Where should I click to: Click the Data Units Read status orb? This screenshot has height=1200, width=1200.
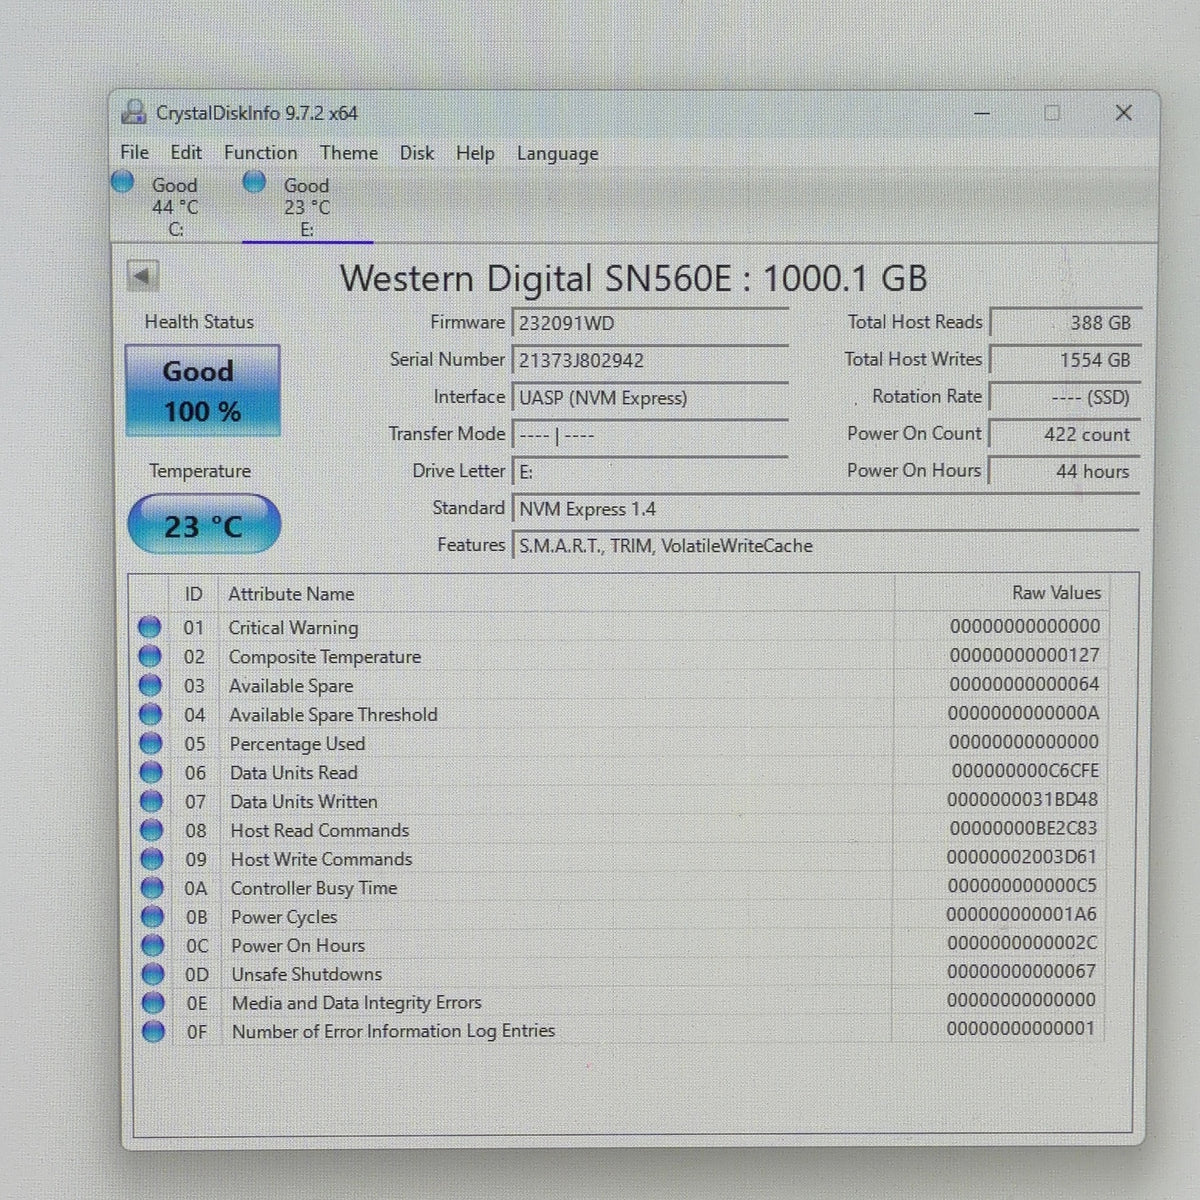[151, 772]
